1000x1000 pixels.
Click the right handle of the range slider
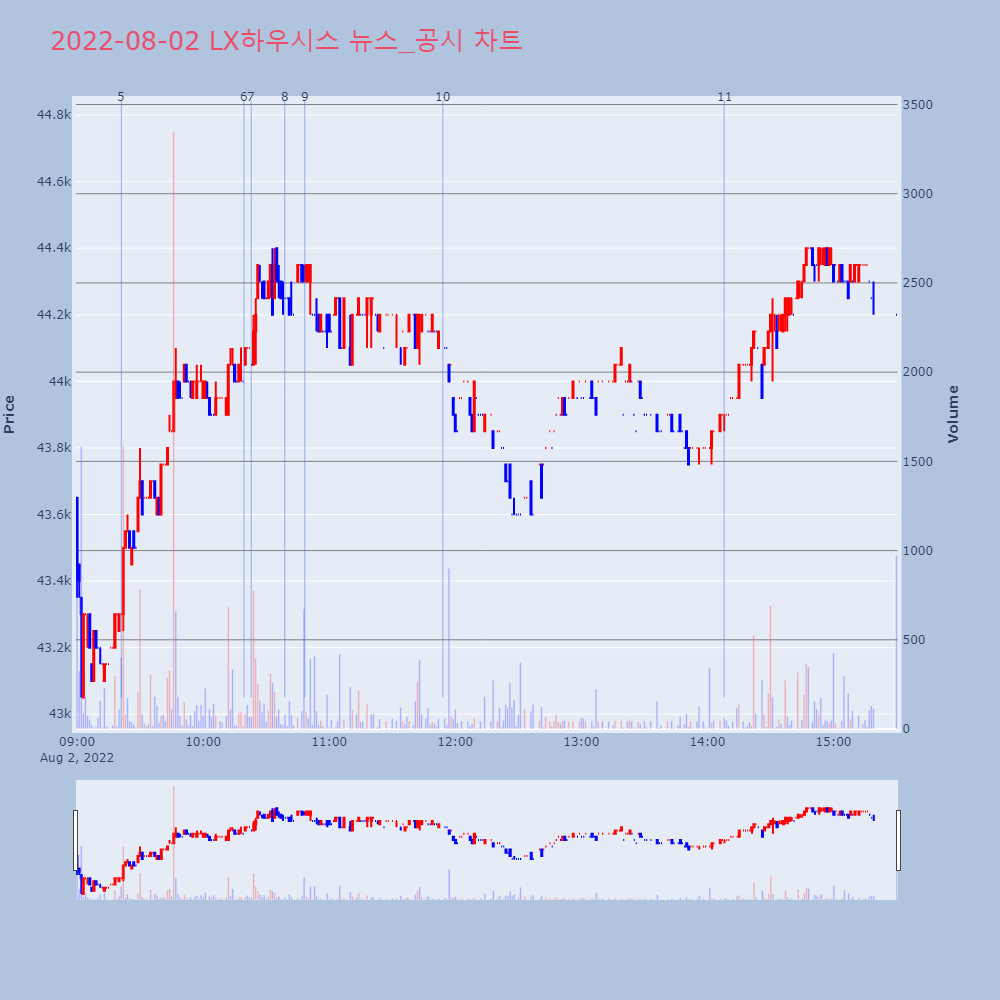click(x=898, y=840)
